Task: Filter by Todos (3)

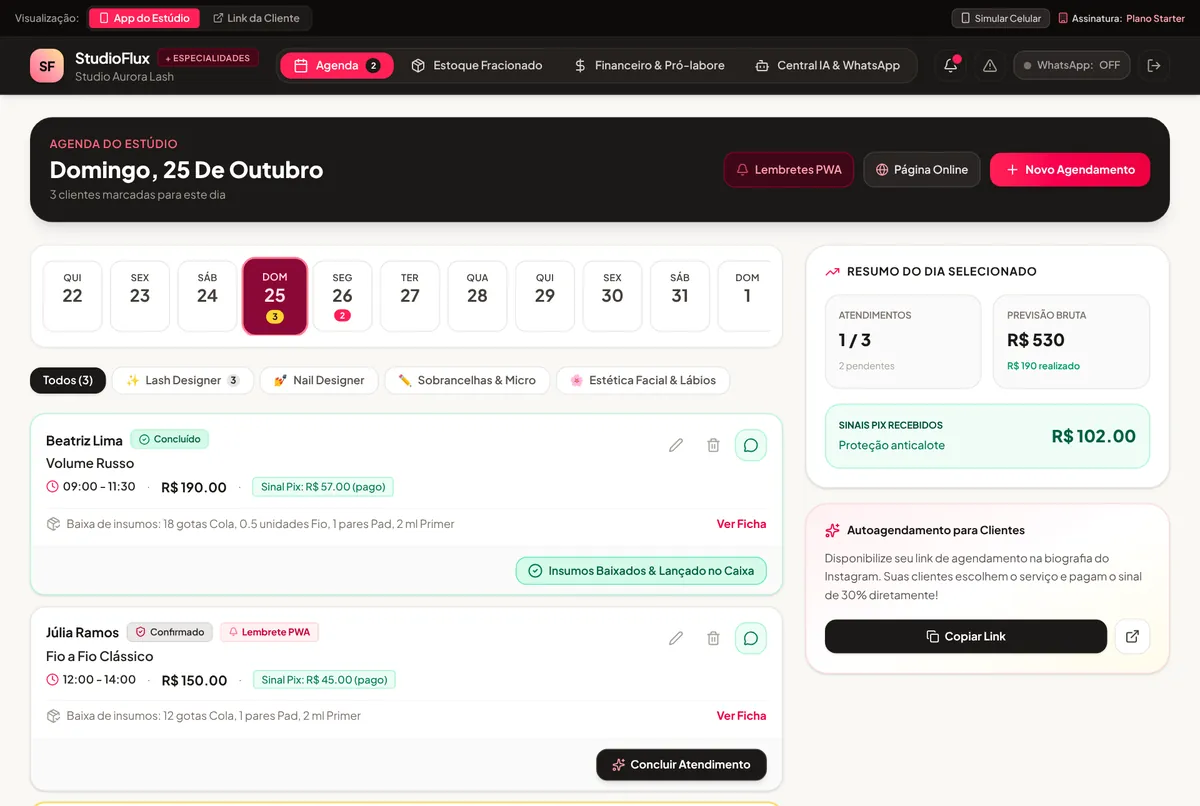Action: (68, 380)
